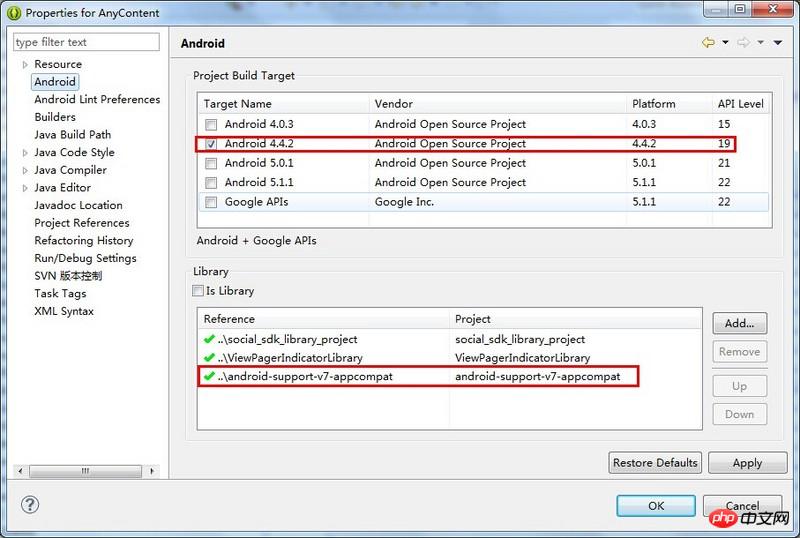This screenshot has width=800, height=538.
Task: Open the back history dropdown arrow
Action: point(725,42)
